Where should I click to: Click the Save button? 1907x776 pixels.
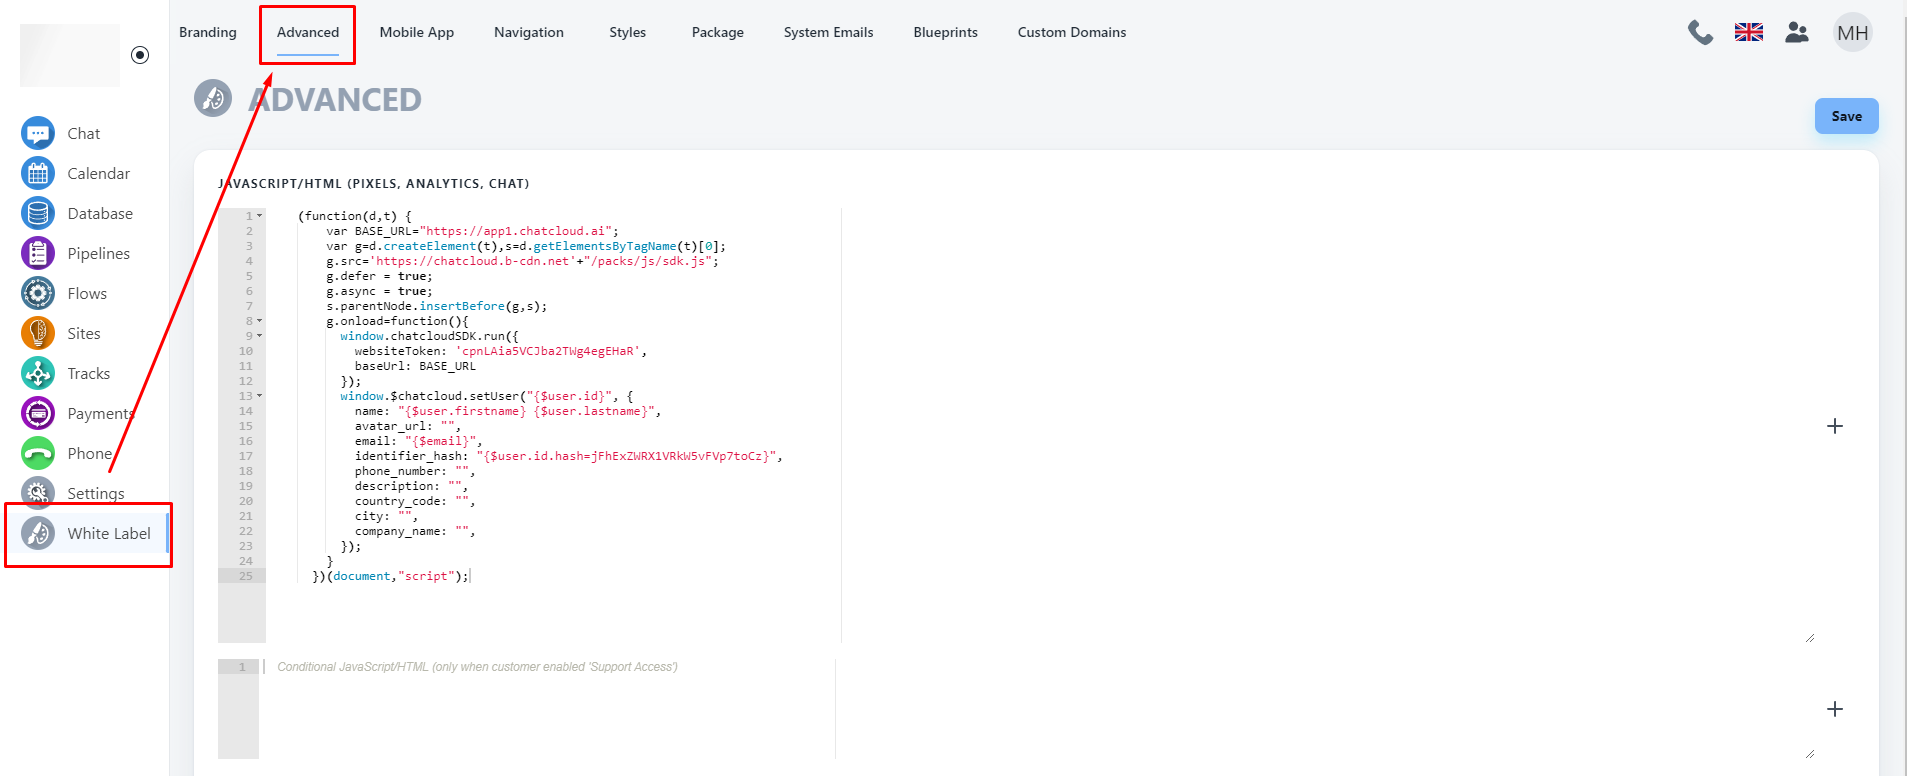point(1846,116)
